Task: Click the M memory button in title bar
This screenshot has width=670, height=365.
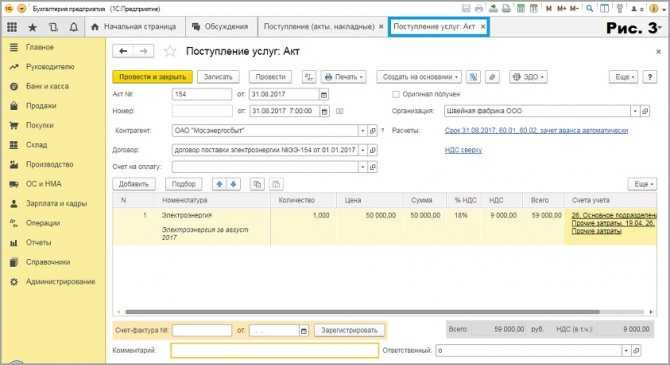Action: [549, 9]
